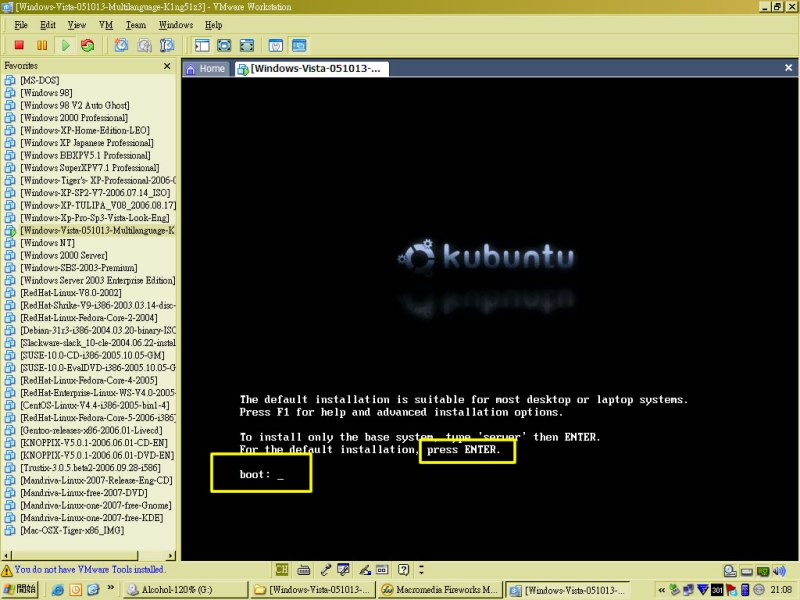This screenshot has height=600, width=800.
Task: Click the 'You do not have VMware Tools installed' message
Action: click(90, 569)
